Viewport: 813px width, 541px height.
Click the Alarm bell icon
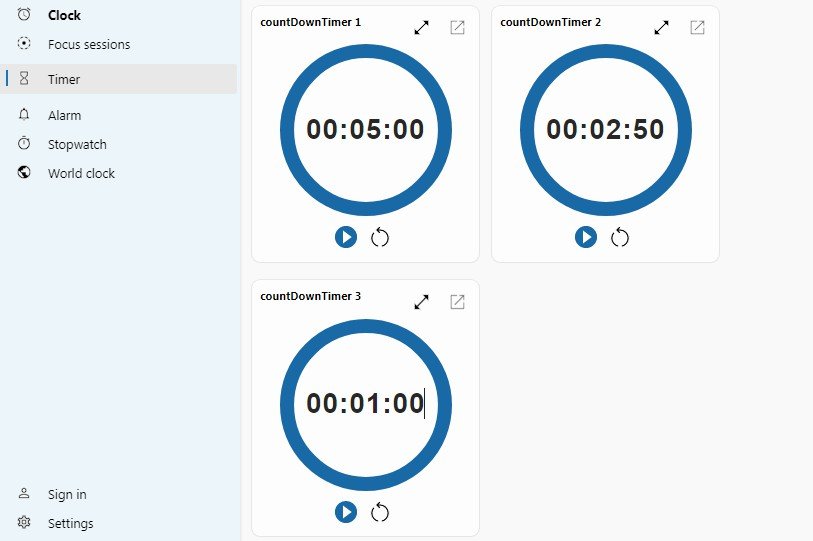[24, 114]
